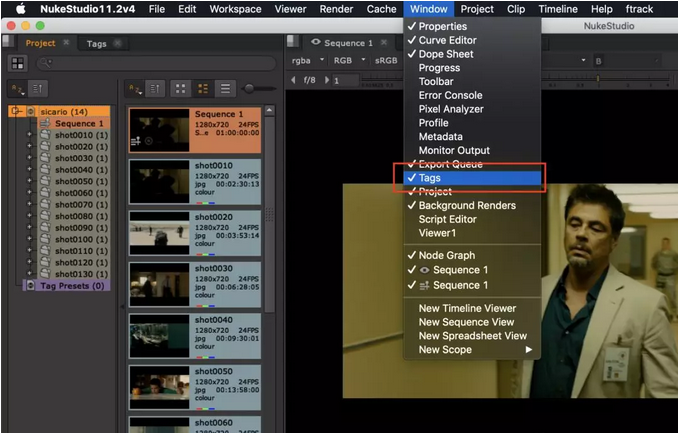Click the Tag Presets icon
The height and width of the screenshot is (433, 679).
coord(31,285)
